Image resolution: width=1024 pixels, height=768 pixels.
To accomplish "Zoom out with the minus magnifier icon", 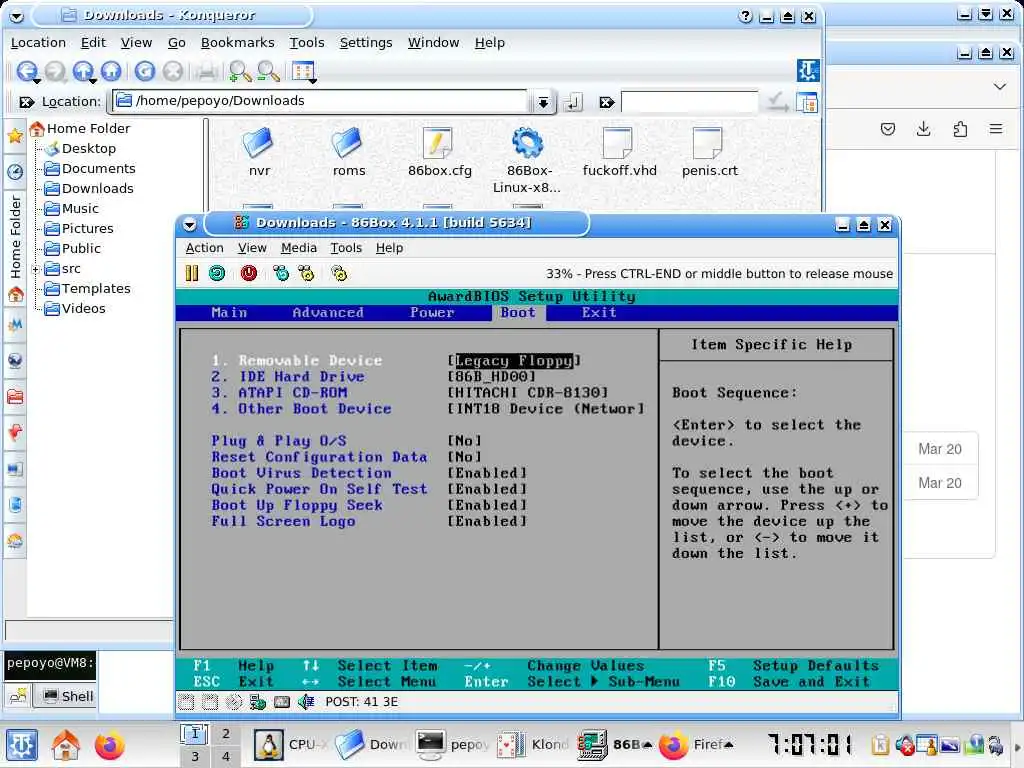I will click(268, 71).
